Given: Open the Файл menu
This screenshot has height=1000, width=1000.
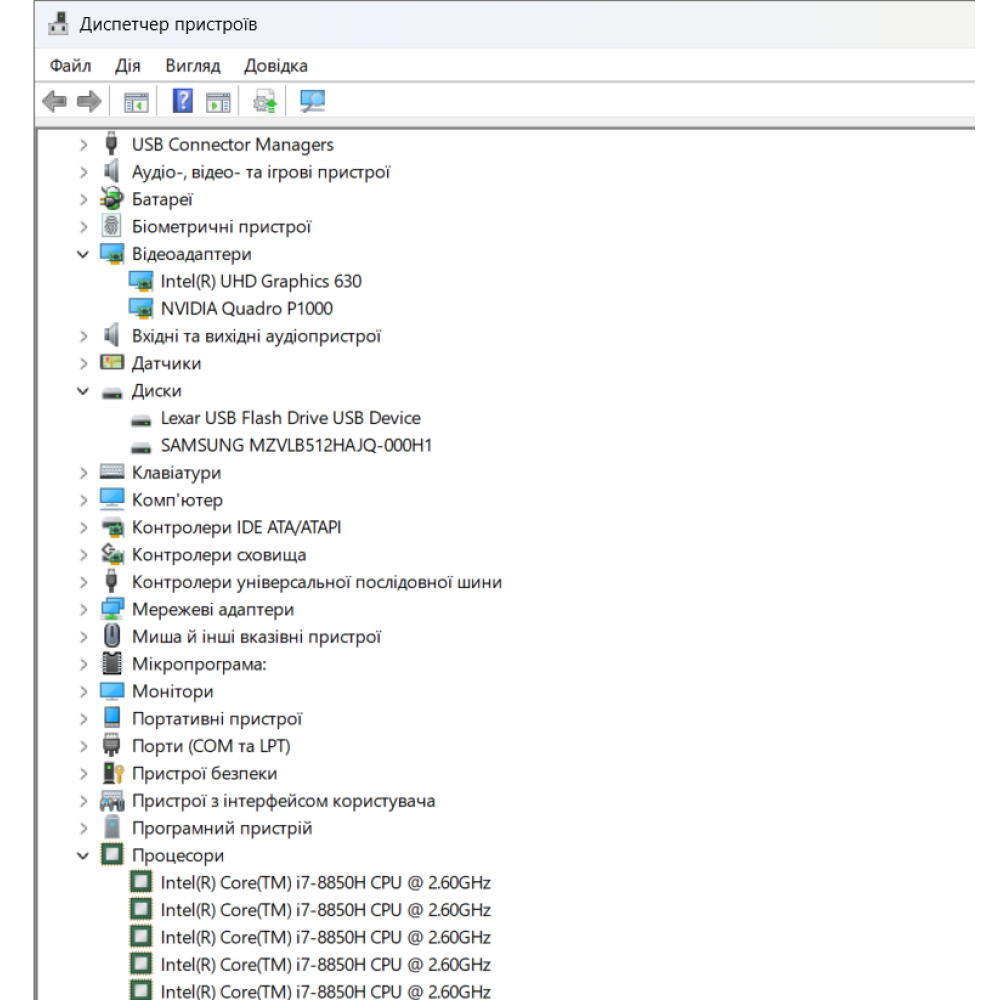Looking at the screenshot, I should [x=71, y=66].
